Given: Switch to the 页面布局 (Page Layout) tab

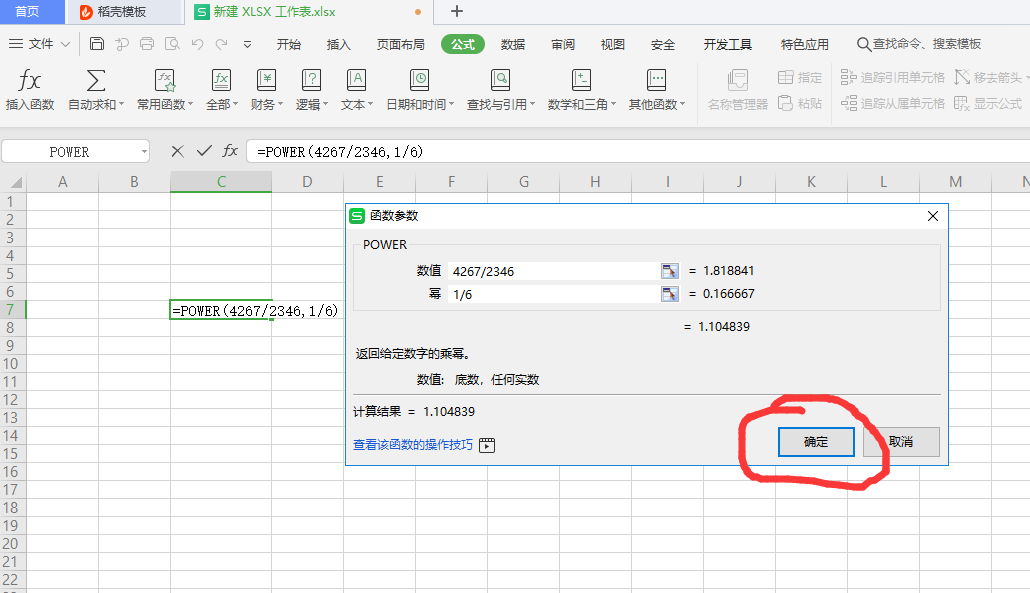Looking at the screenshot, I should (x=400, y=44).
